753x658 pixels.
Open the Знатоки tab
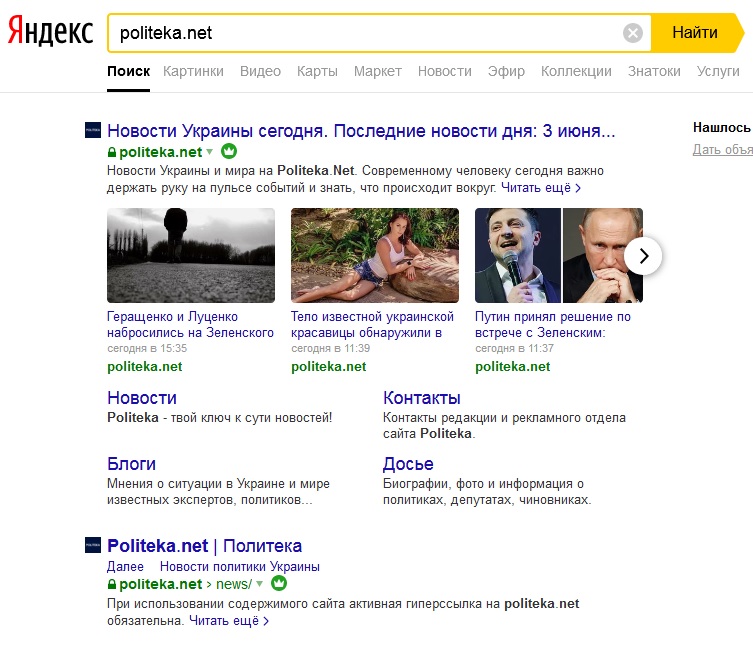pyautogui.click(x=654, y=71)
